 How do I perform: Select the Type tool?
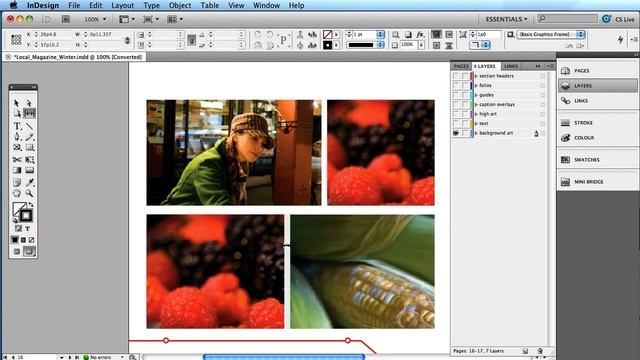tap(17, 126)
